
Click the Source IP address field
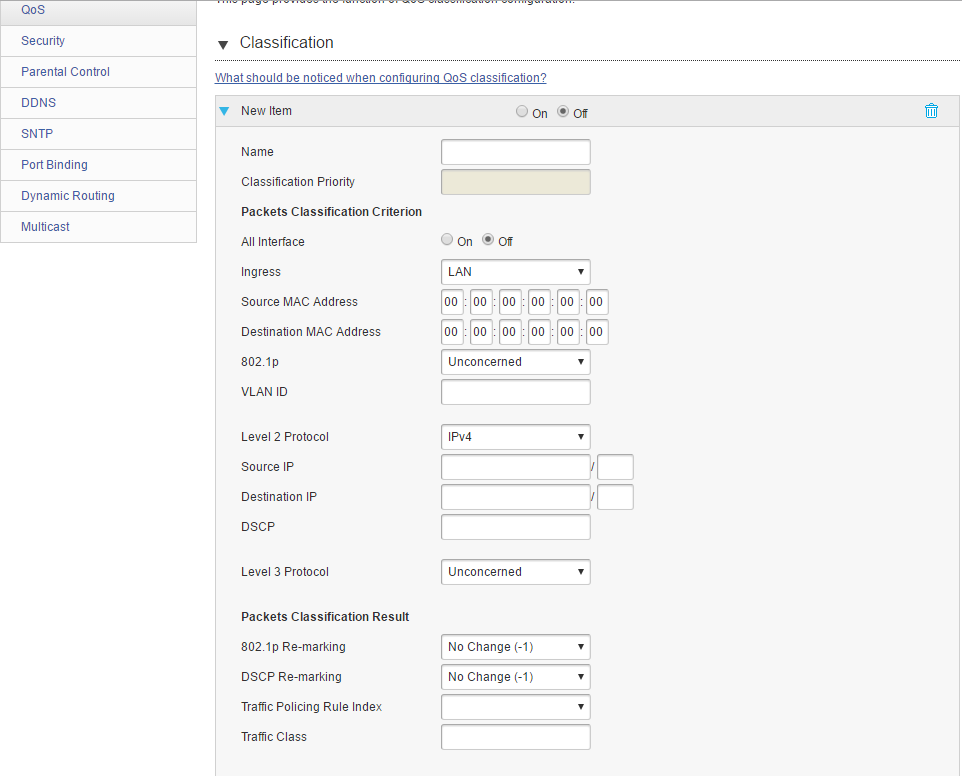pos(515,467)
